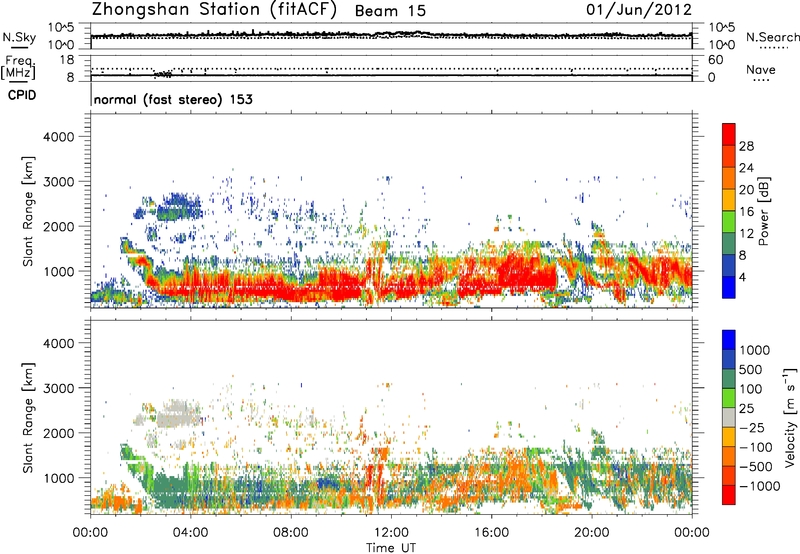Click the "4000" tick of the power panel
The image size is (800, 554).
59,137
